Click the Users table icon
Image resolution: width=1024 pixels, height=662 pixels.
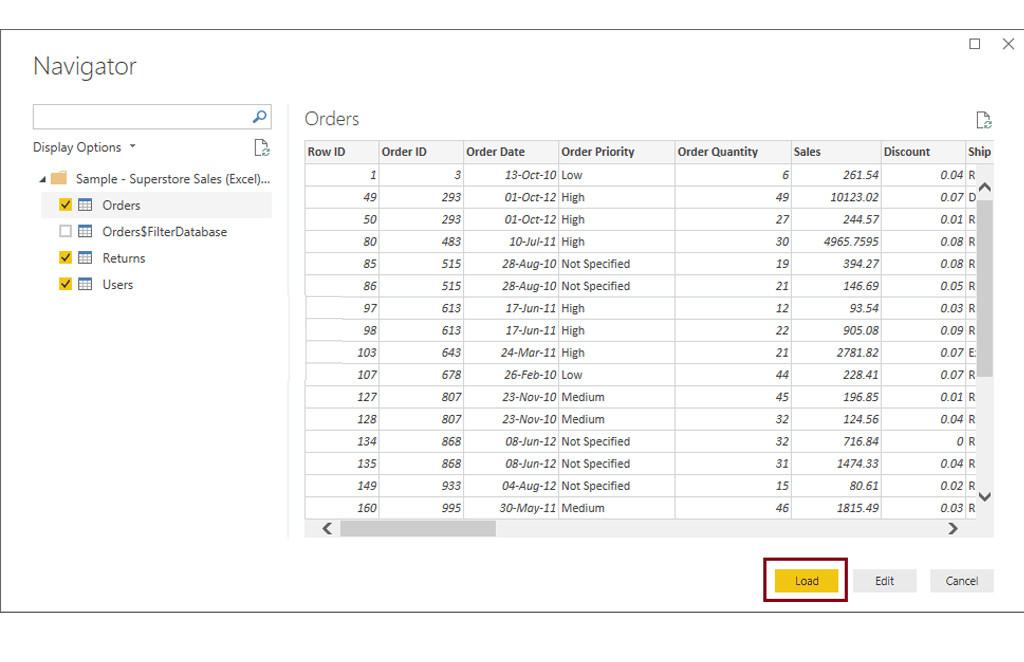(85, 284)
